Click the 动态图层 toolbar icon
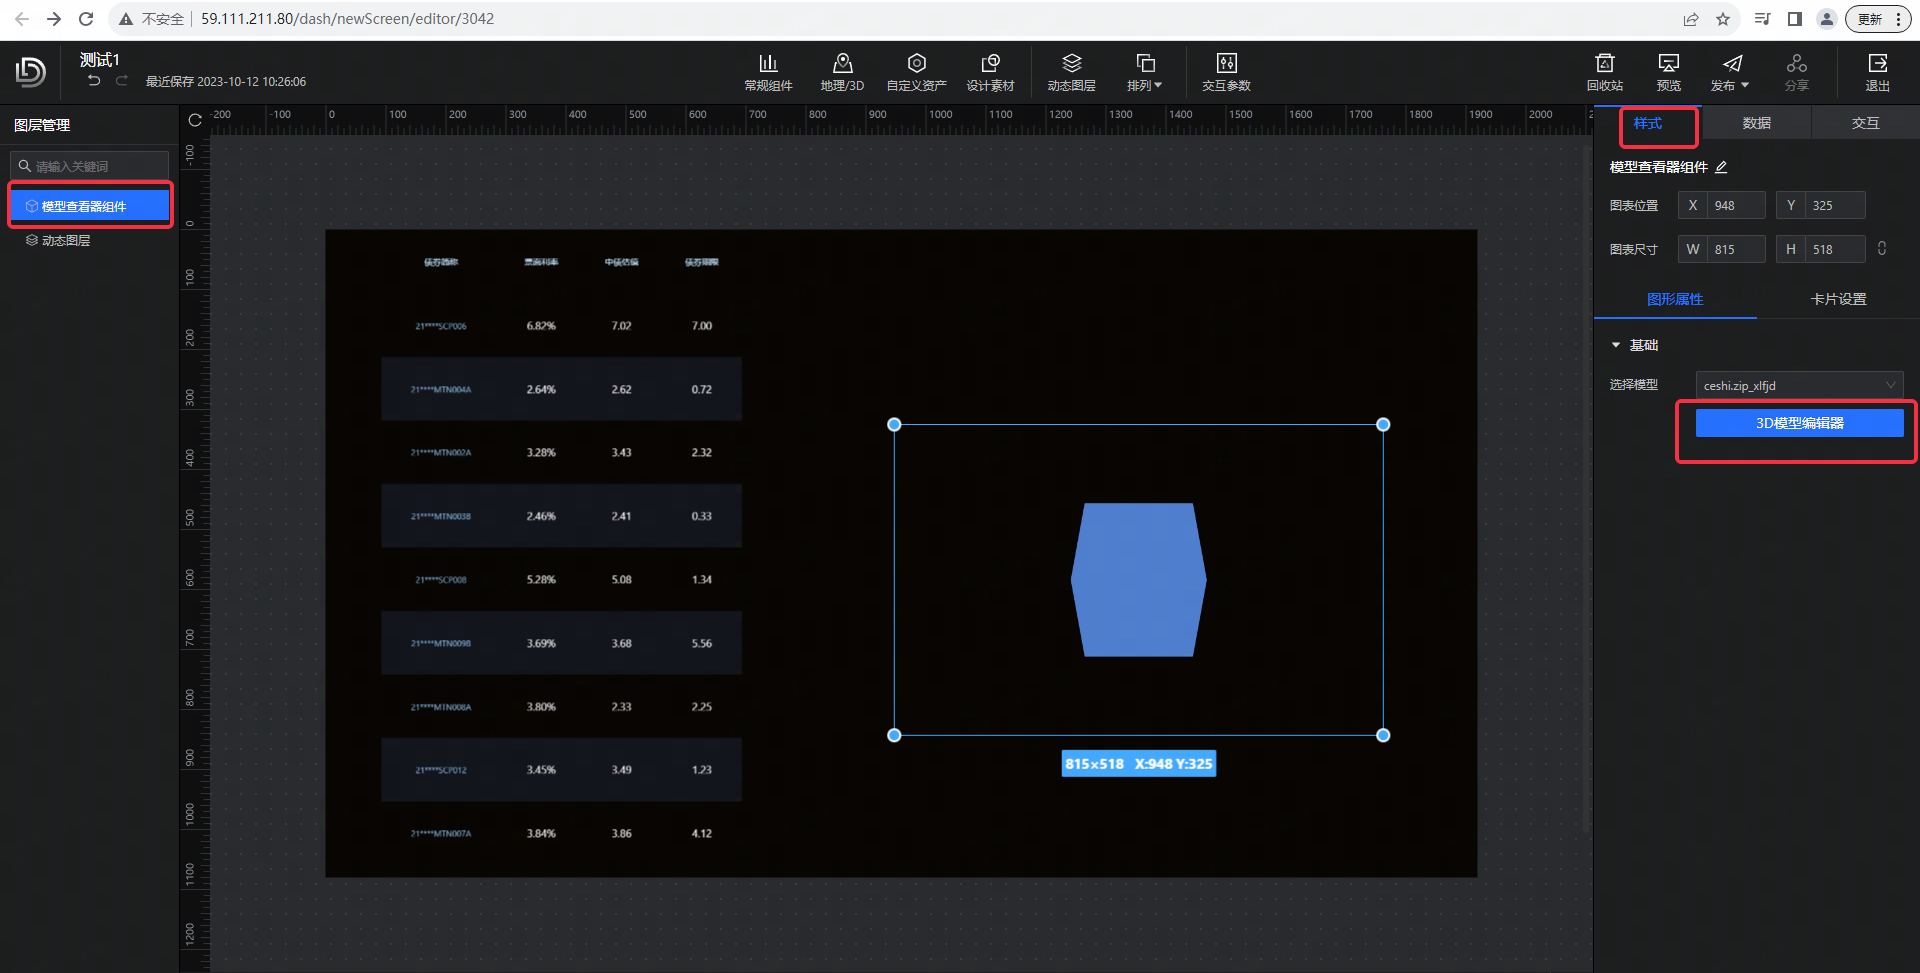1920x973 pixels. [x=1071, y=72]
